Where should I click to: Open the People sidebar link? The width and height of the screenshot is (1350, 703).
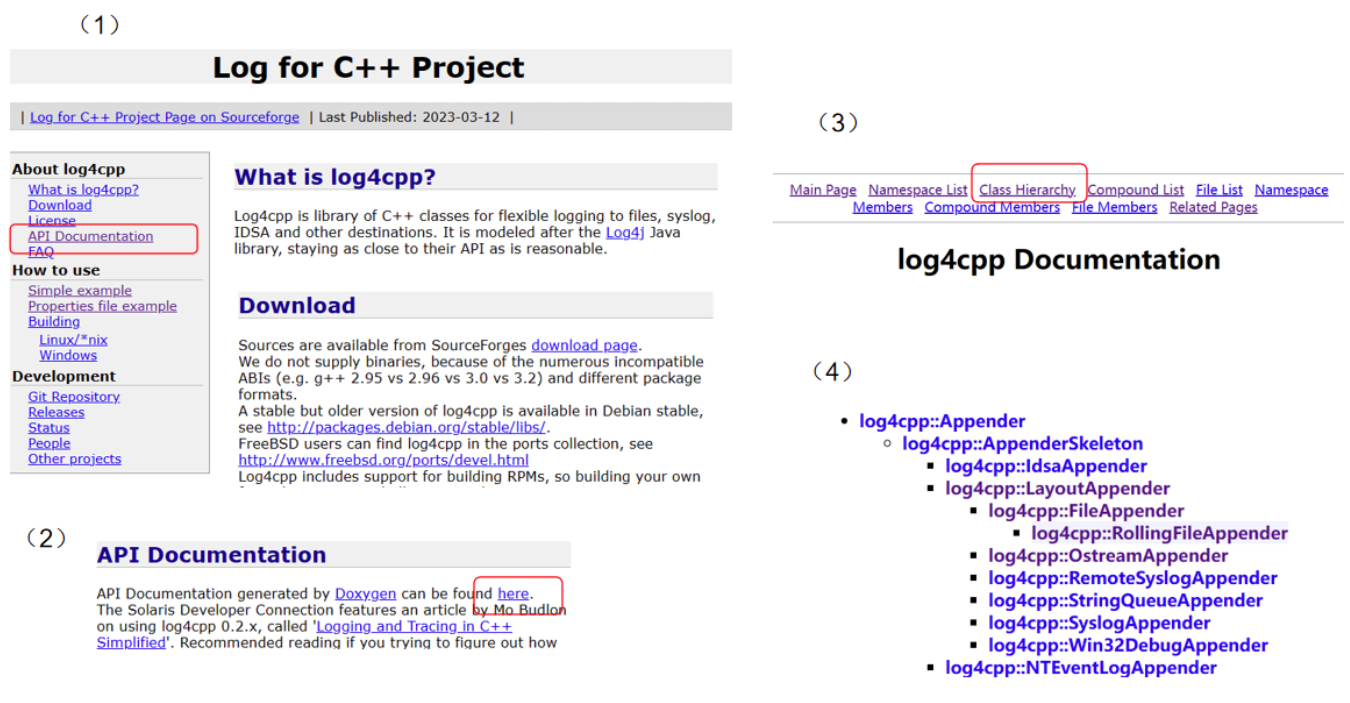(49, 443)
